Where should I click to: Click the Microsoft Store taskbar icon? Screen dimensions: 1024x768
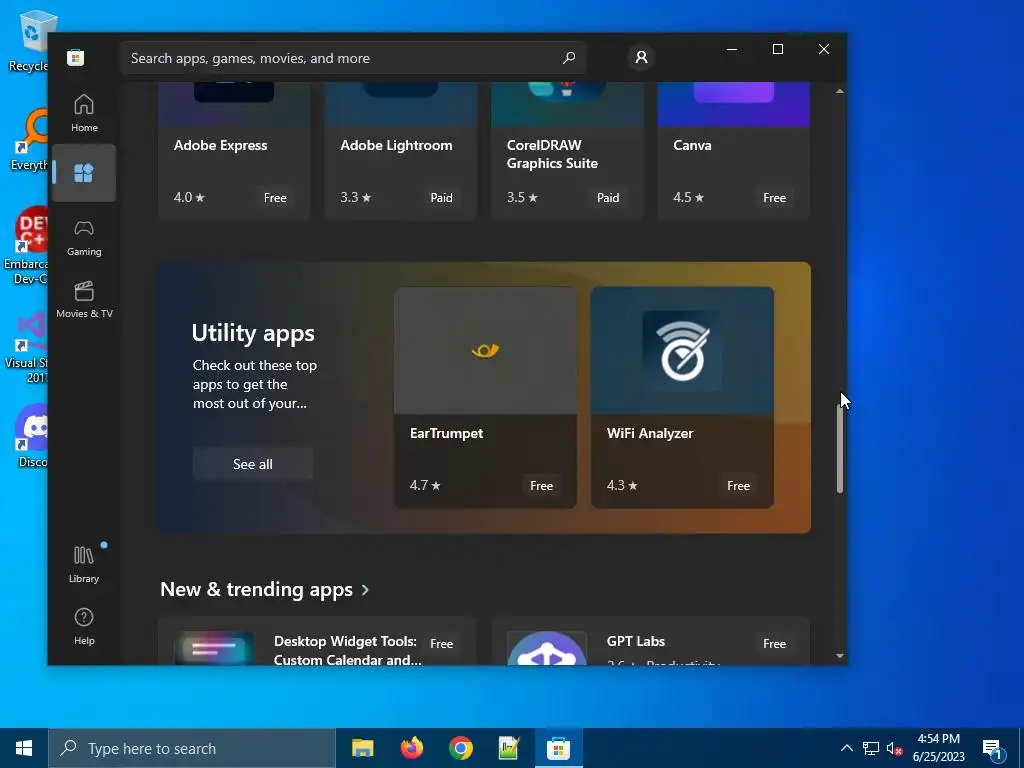pos(558,748)
